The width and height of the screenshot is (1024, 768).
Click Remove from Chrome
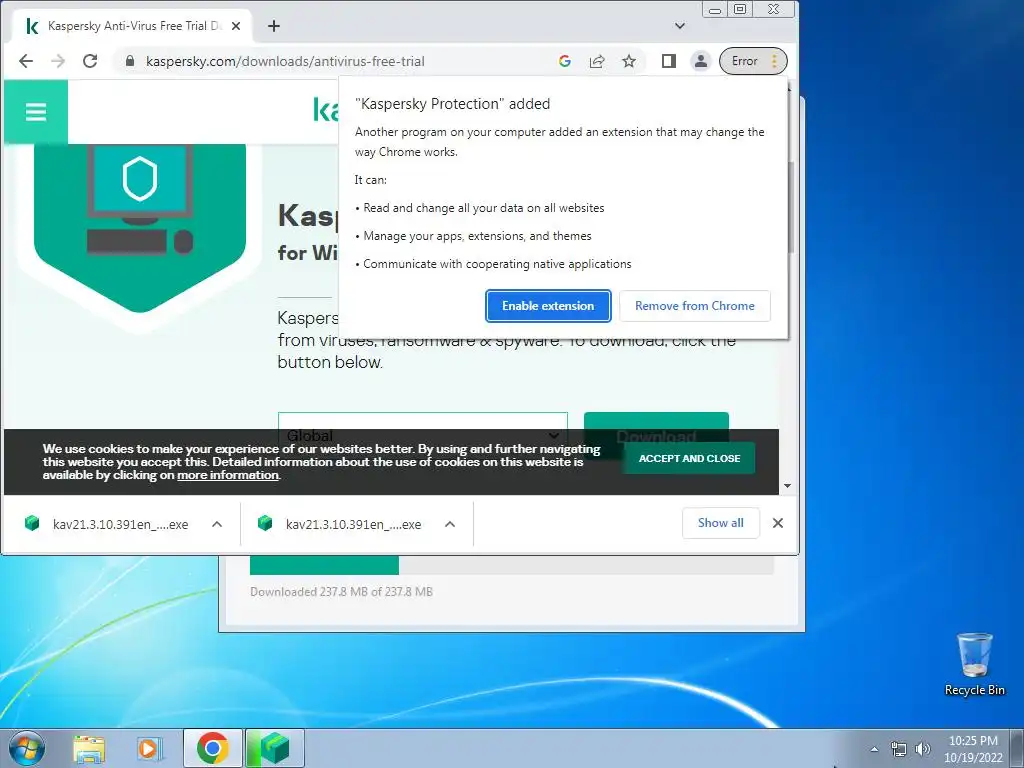click(x=694, y=306)
